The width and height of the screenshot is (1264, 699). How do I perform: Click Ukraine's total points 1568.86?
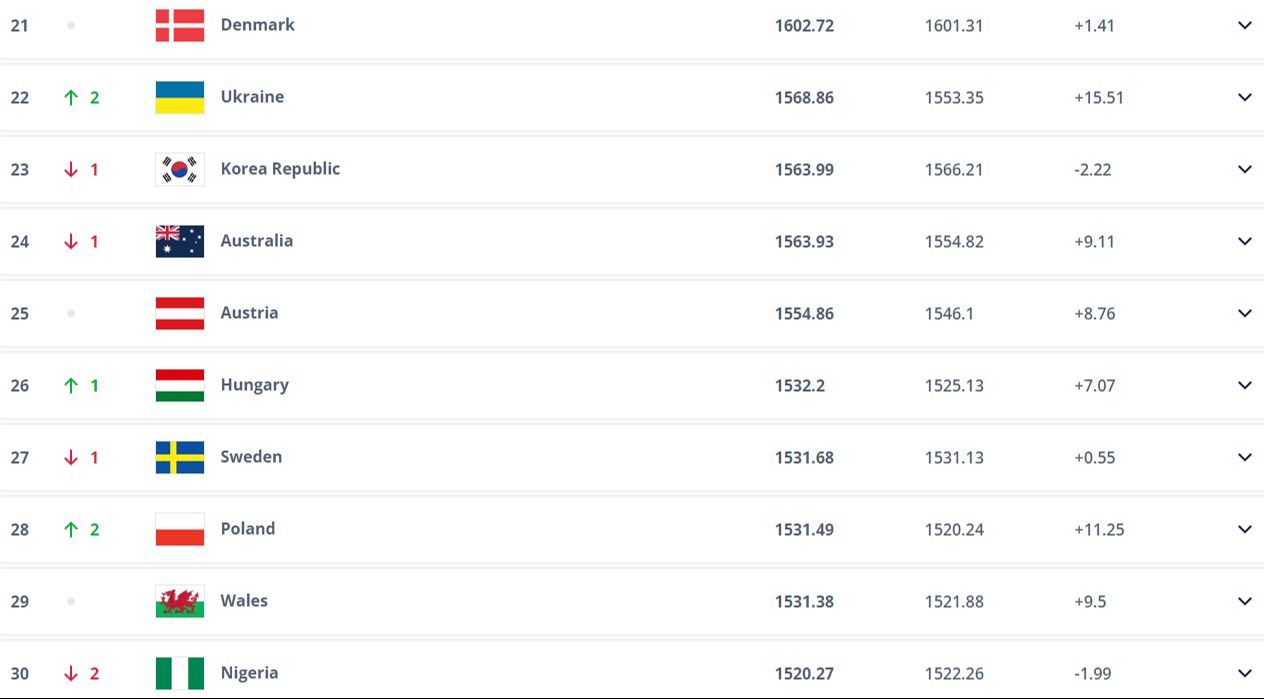click(x=804, y=98)
